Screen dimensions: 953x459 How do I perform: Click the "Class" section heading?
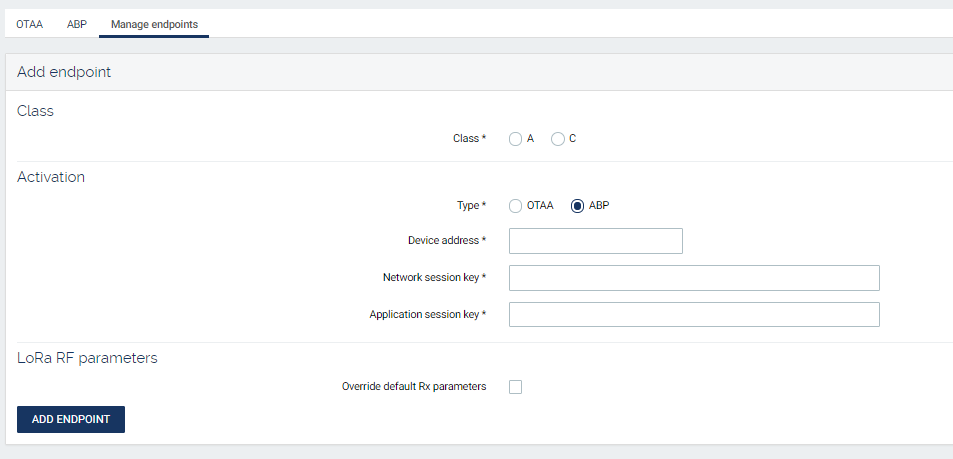[x=36, y=111]
